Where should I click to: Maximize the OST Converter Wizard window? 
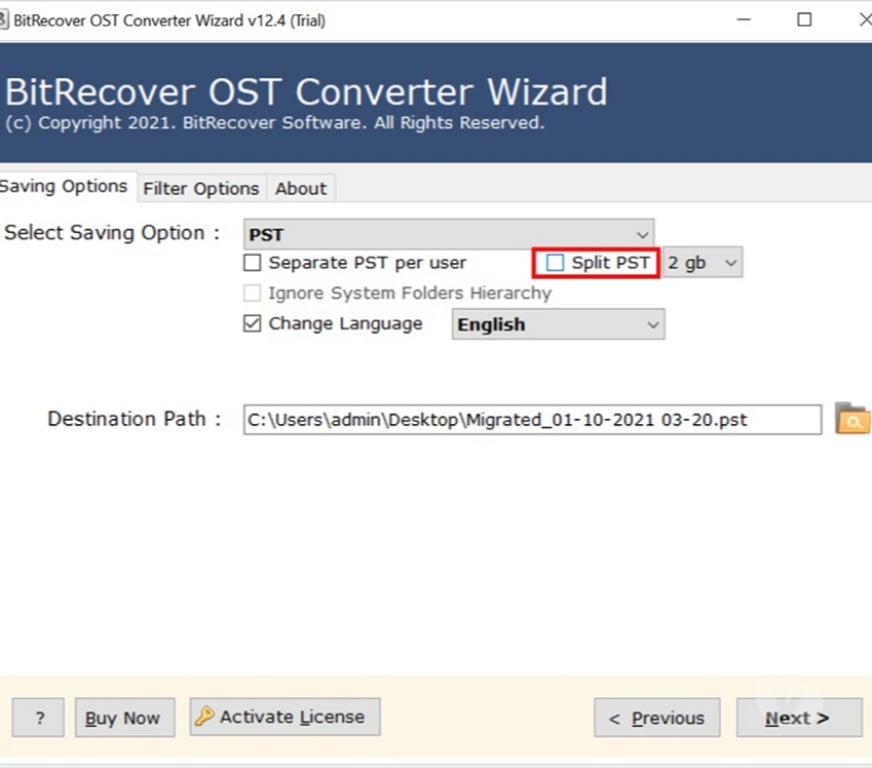[x=804, y=20]
